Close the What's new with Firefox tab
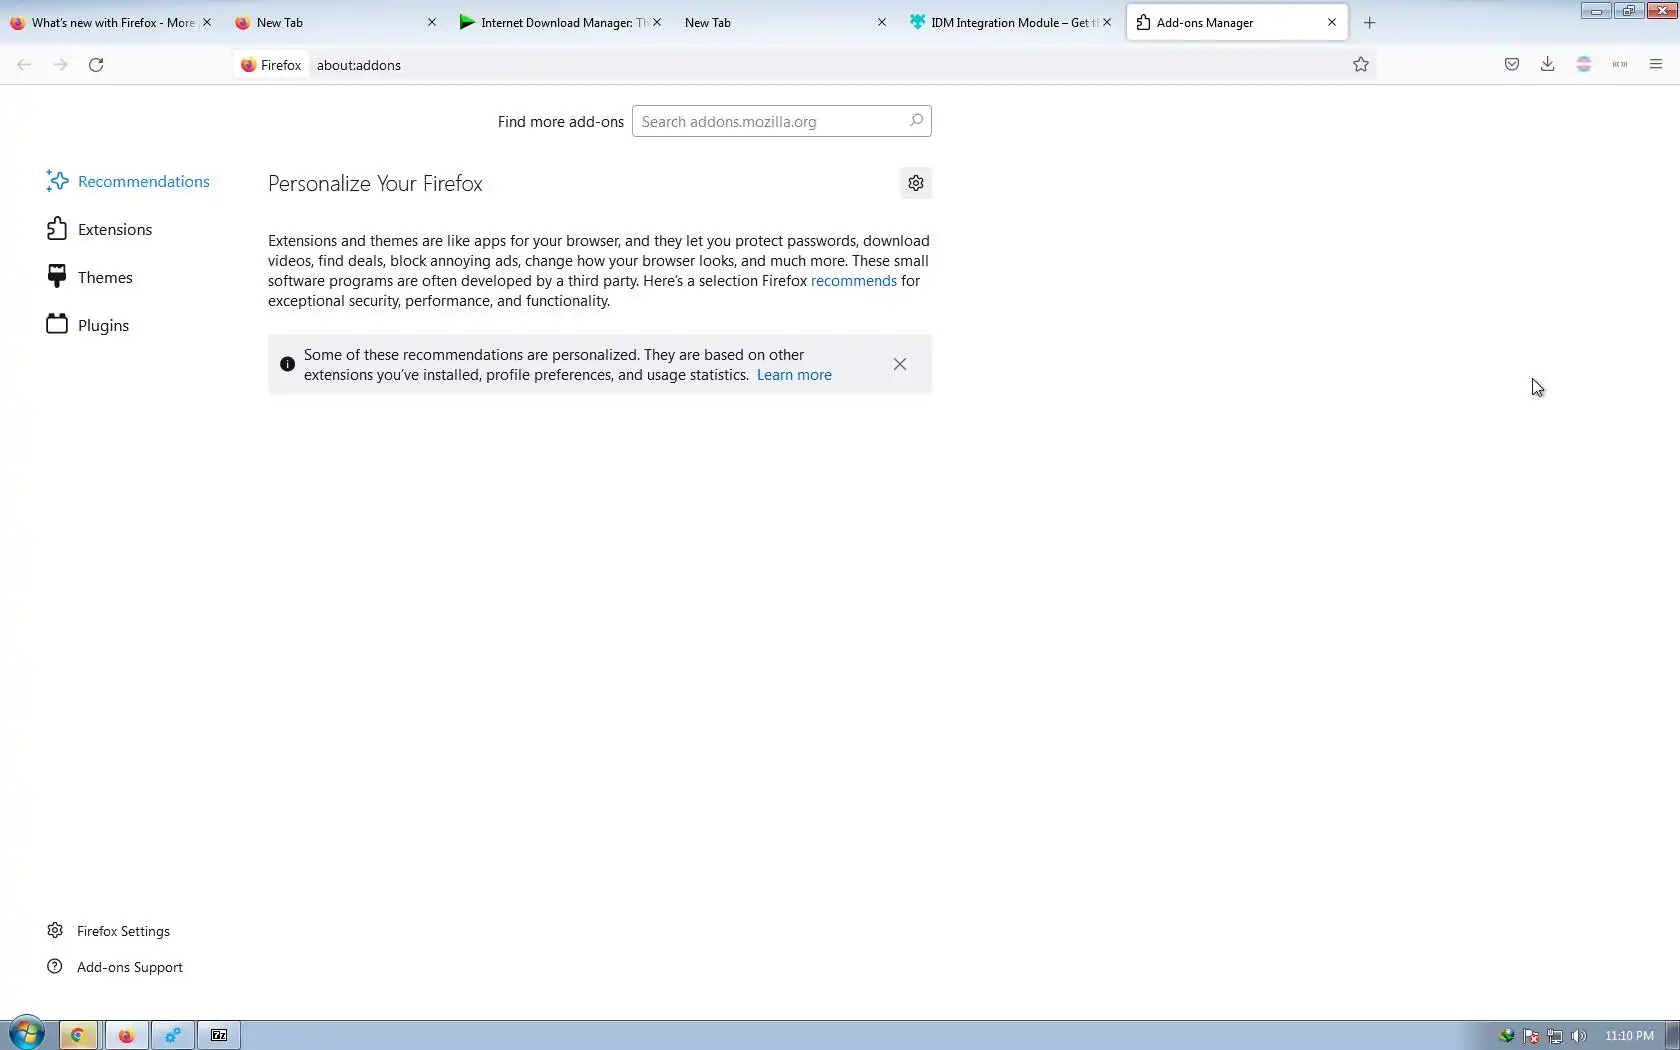Viewport: 1680px width, 1050px height. pyautogui.click(x=207, y=22)
